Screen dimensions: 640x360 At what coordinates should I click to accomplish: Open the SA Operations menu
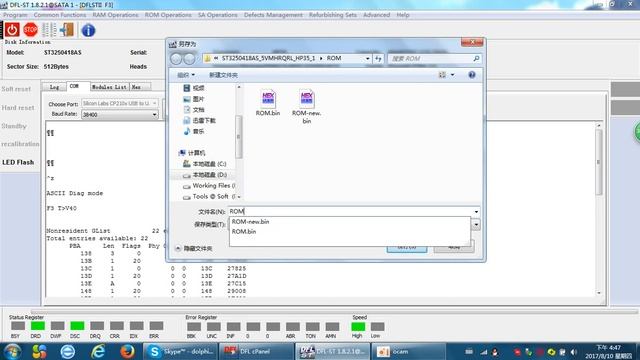[218, 15]
